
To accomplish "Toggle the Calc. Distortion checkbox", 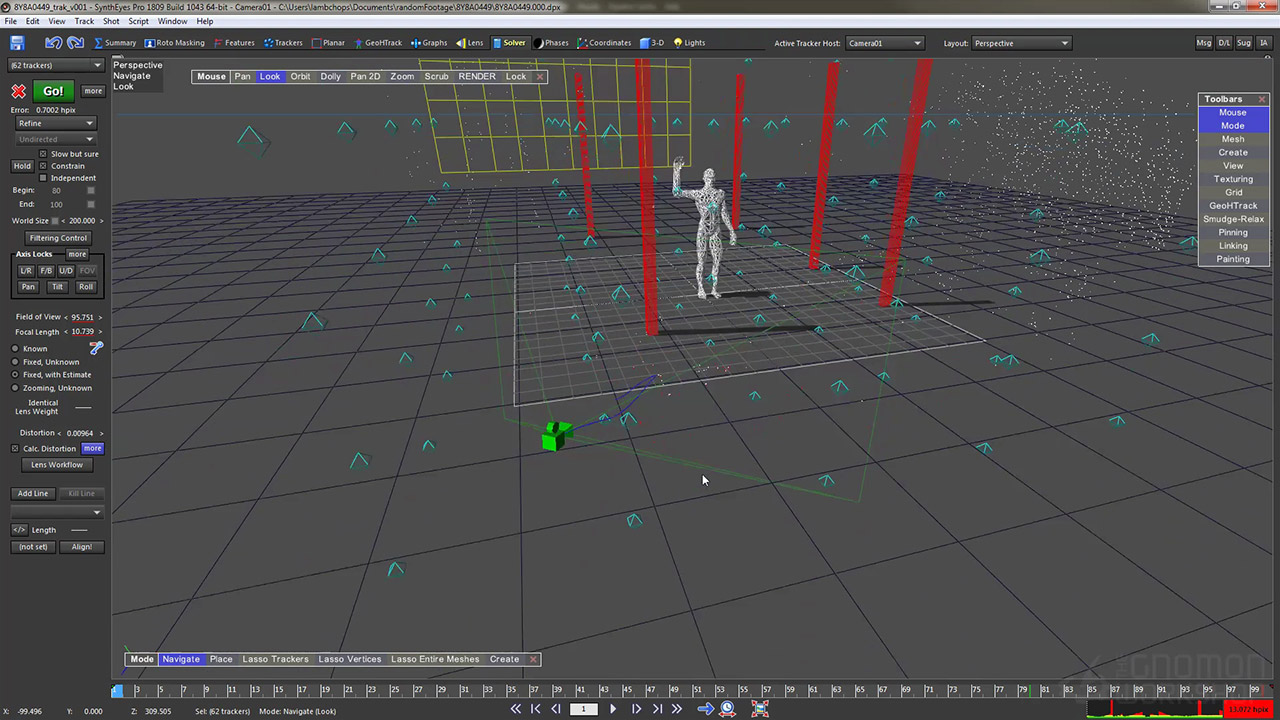I will coord(15,449).
